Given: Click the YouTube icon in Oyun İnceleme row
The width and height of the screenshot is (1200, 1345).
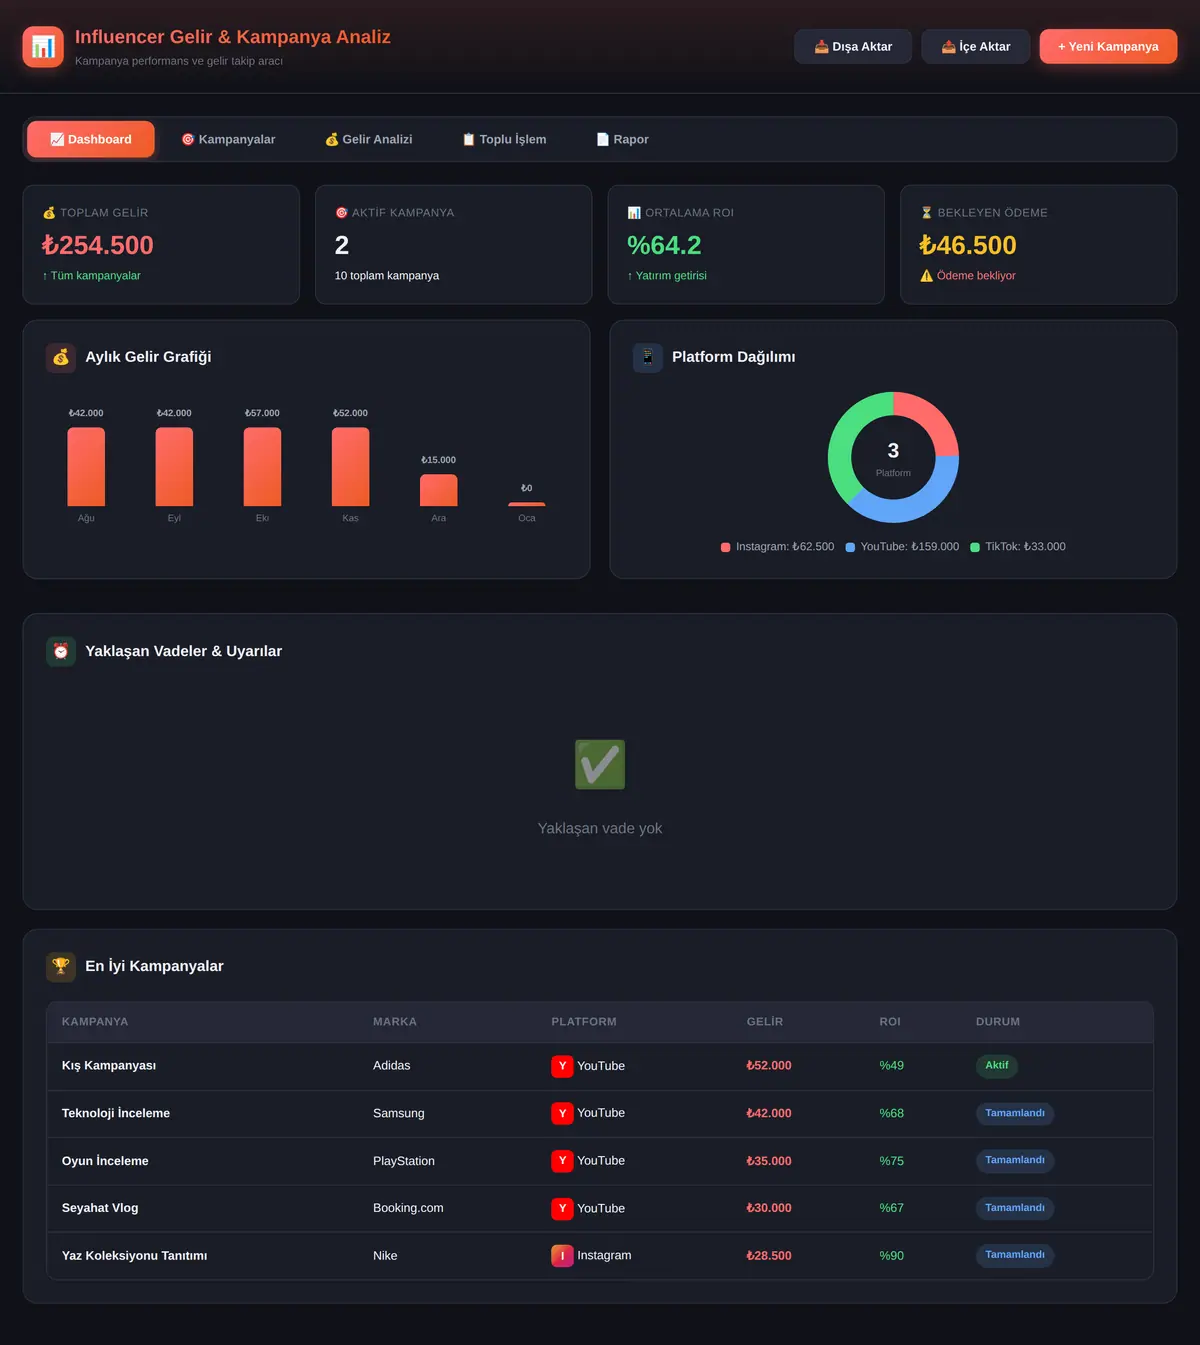Looking at the screenshot, I should (562, 1161).
